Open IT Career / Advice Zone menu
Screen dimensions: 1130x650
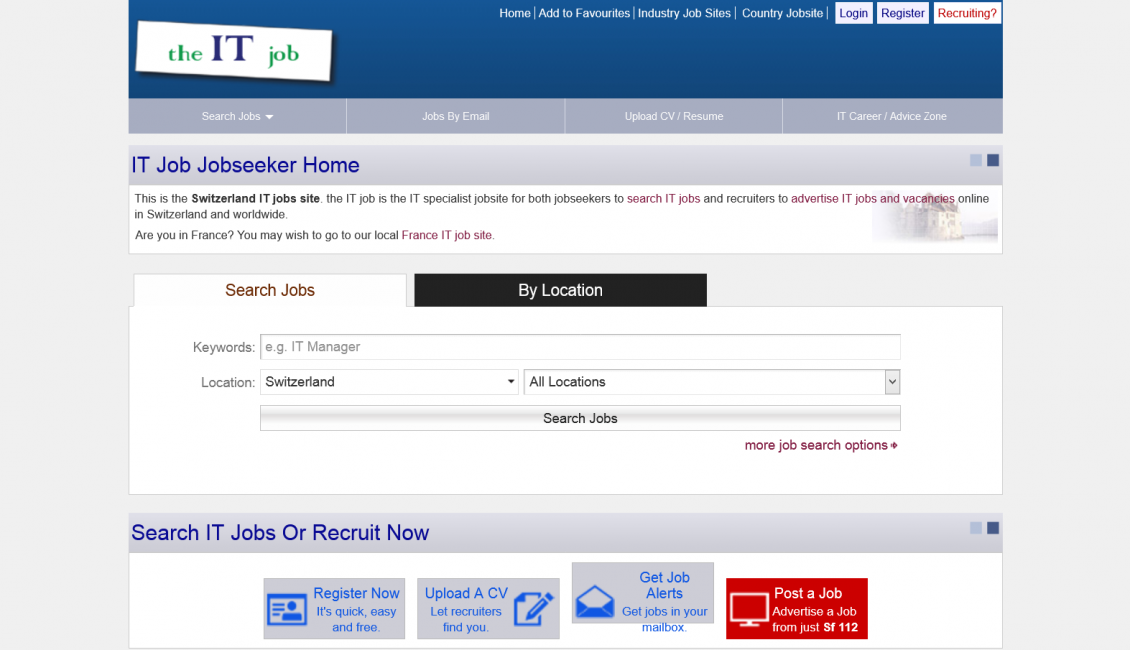(x=891, y=116)
